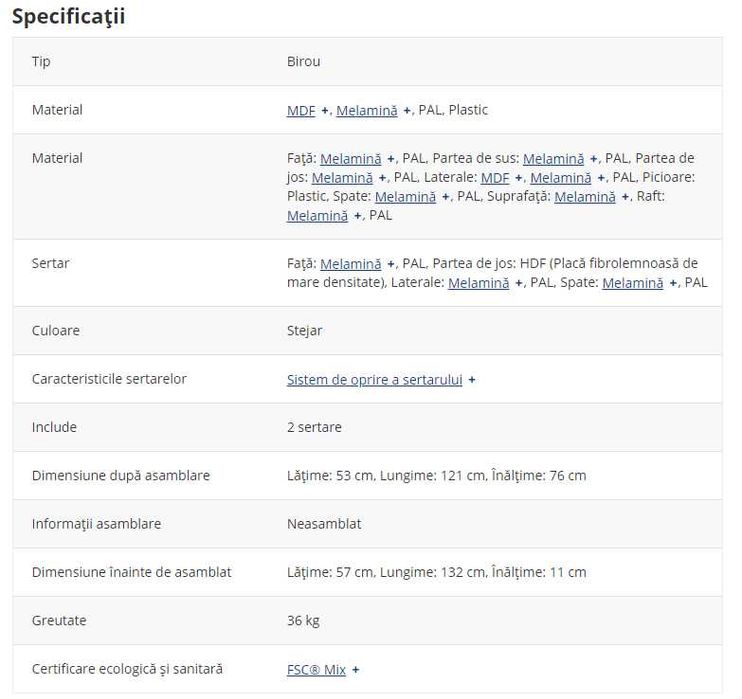The width and height of the screenshot is (742, 699).
Task: Click plus icon next to FSC® Mix
Action: (x=355, y=670)
